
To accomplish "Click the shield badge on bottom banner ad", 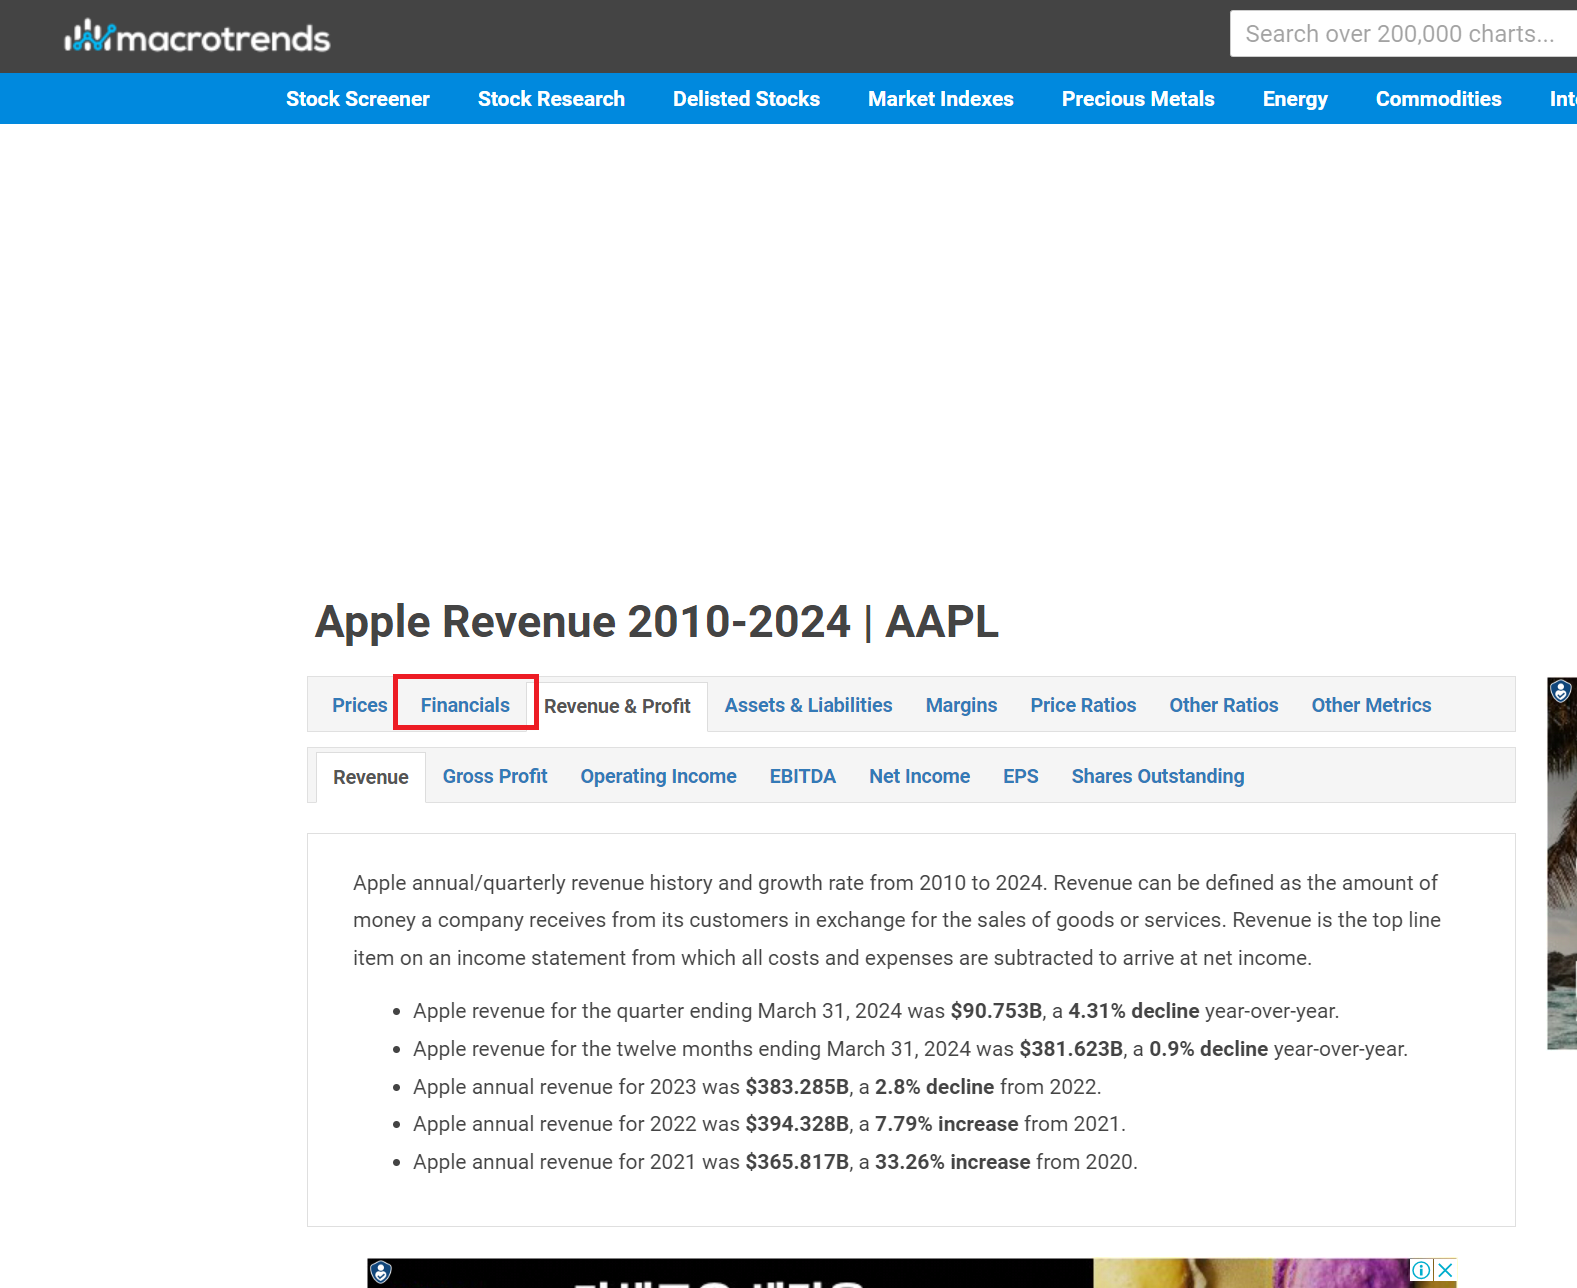I will point(380,1272).
